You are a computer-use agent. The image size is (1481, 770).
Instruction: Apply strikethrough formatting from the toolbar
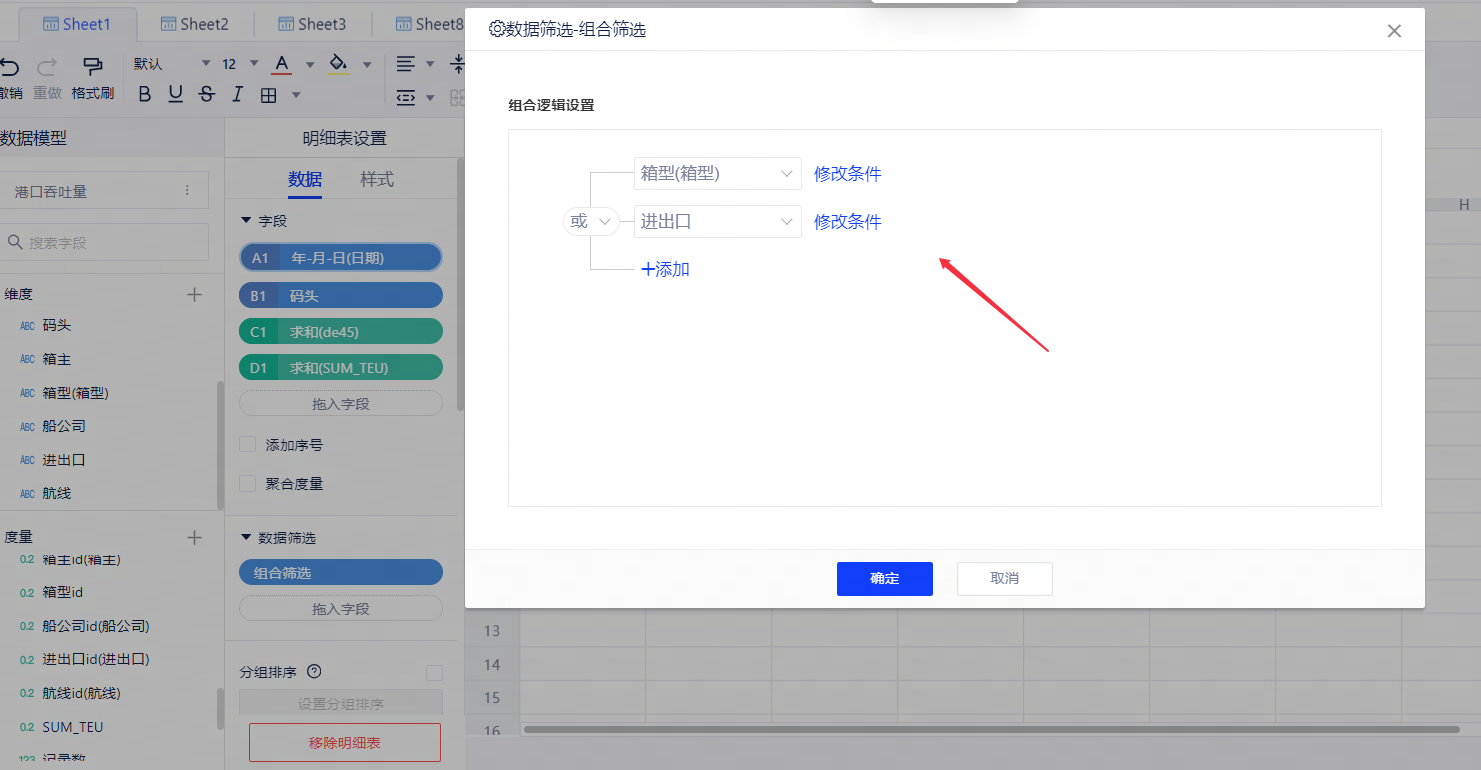[207, 95]
